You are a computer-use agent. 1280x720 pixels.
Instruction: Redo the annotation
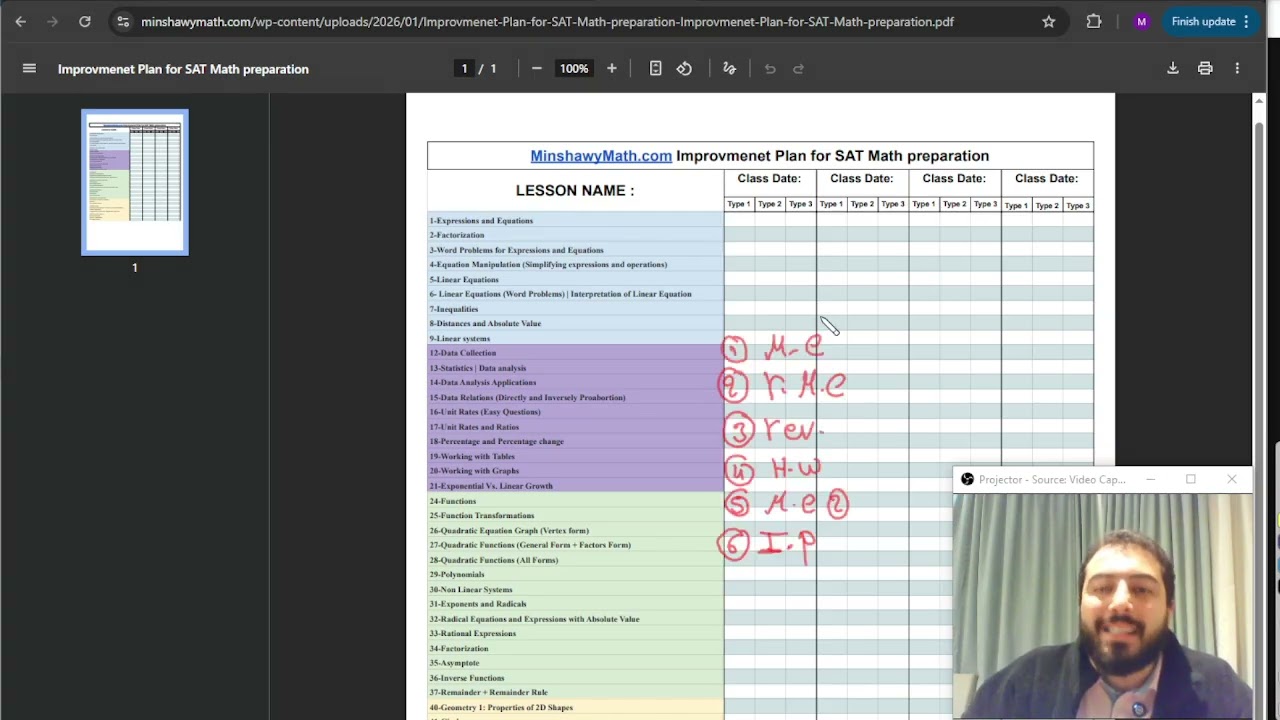(x=798, y=69)
